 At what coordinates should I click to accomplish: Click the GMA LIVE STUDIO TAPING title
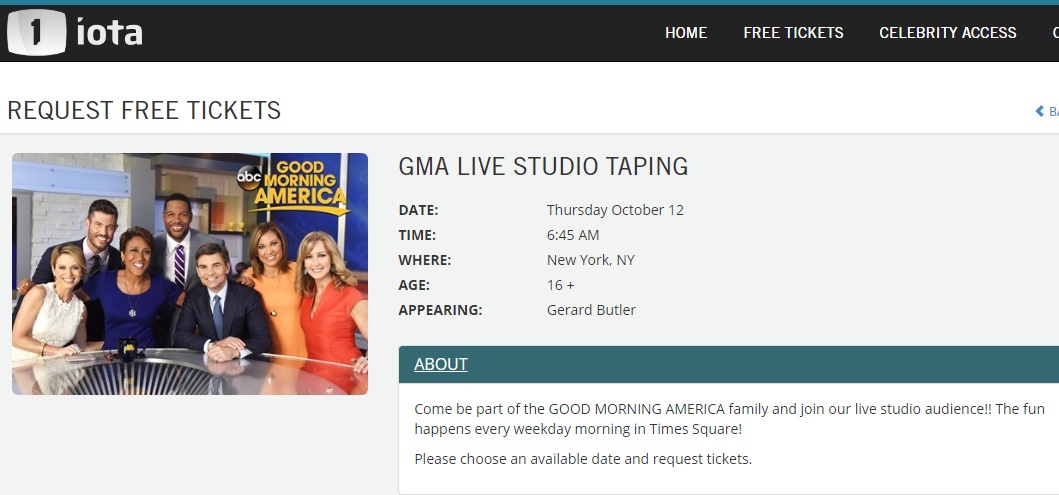[543, 166]
